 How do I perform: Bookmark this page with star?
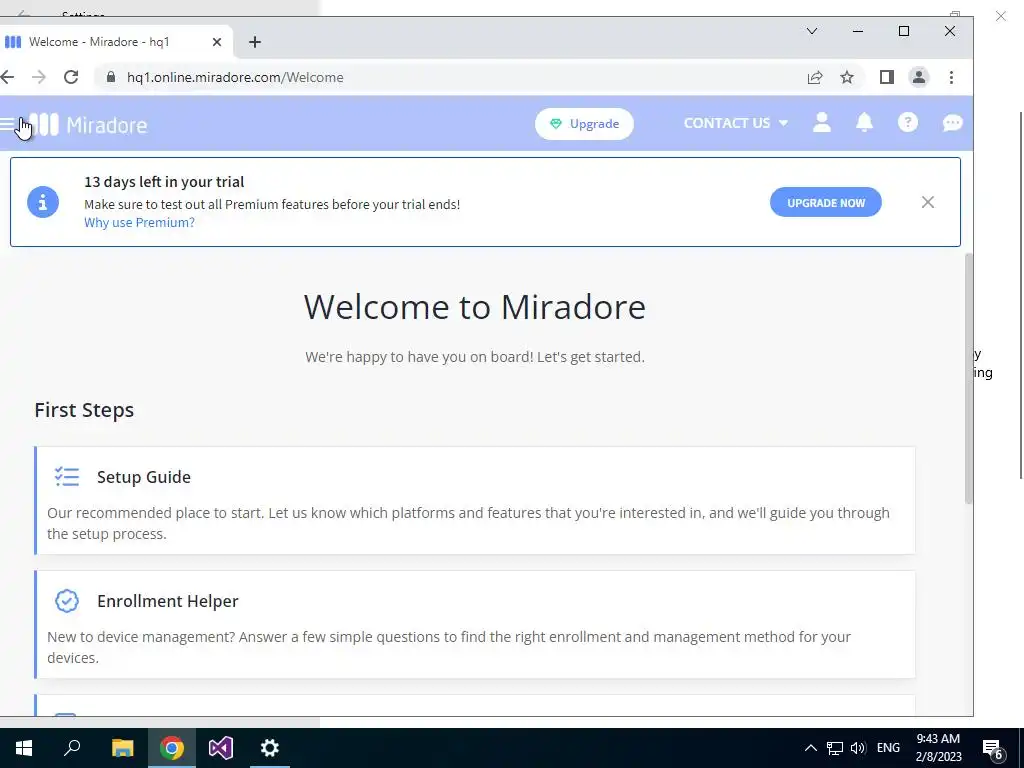[847, 77]
